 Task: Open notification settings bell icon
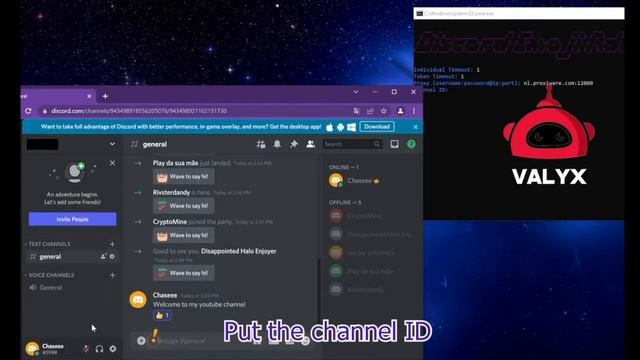click(277, 144)
